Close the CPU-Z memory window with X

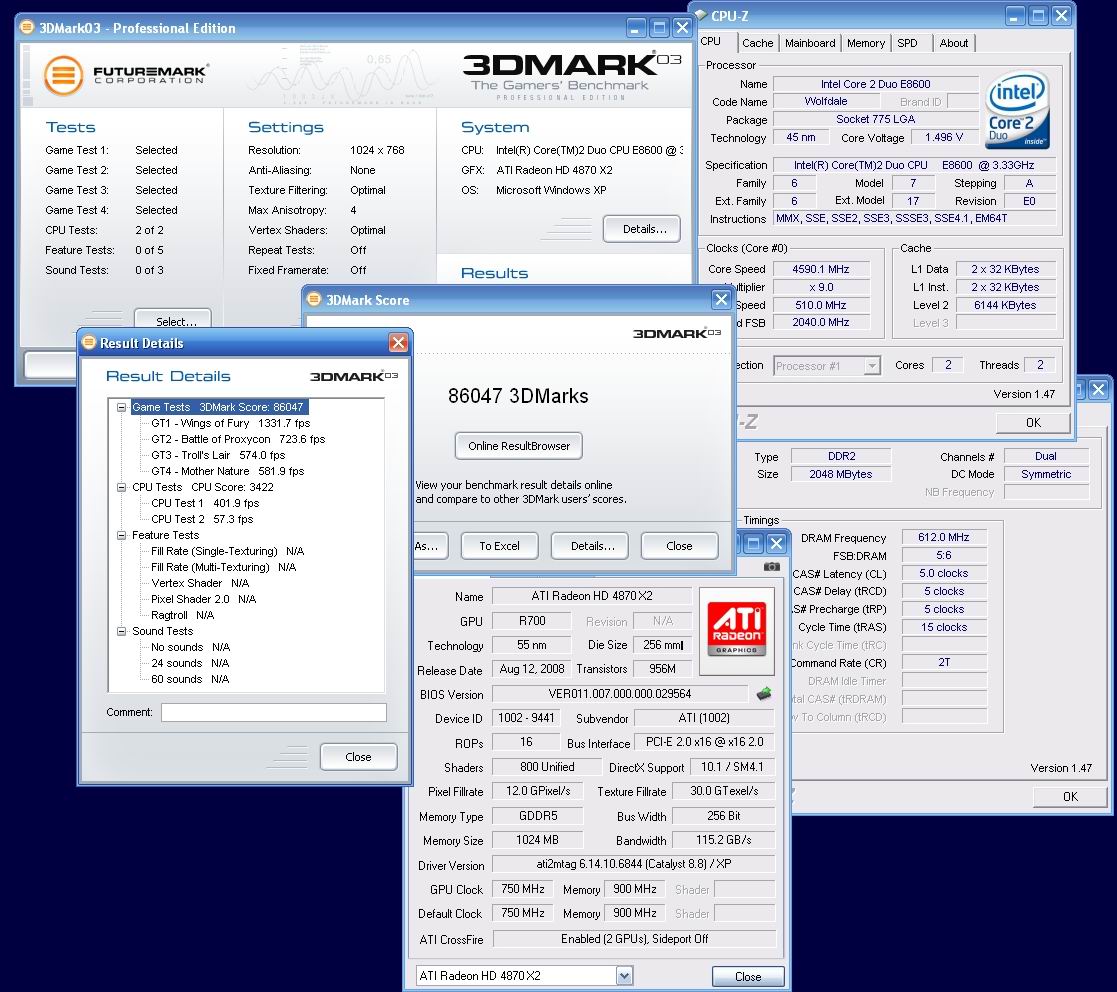1098,390
